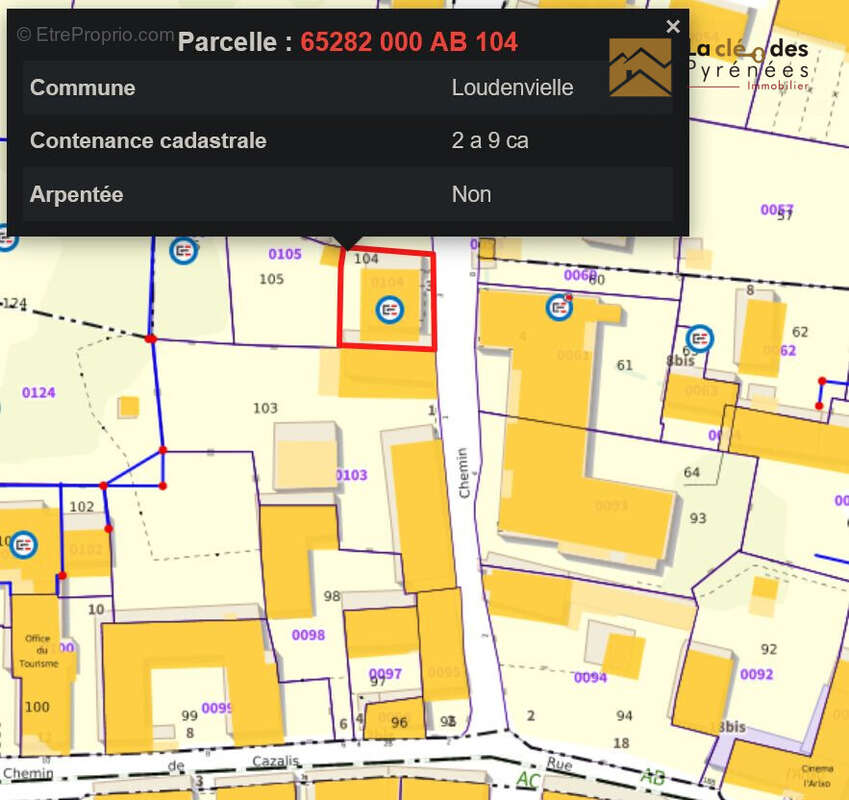Click the blue marker beside parcel 0102
This screenshot has width=849, height=800.
pos(23,545)
